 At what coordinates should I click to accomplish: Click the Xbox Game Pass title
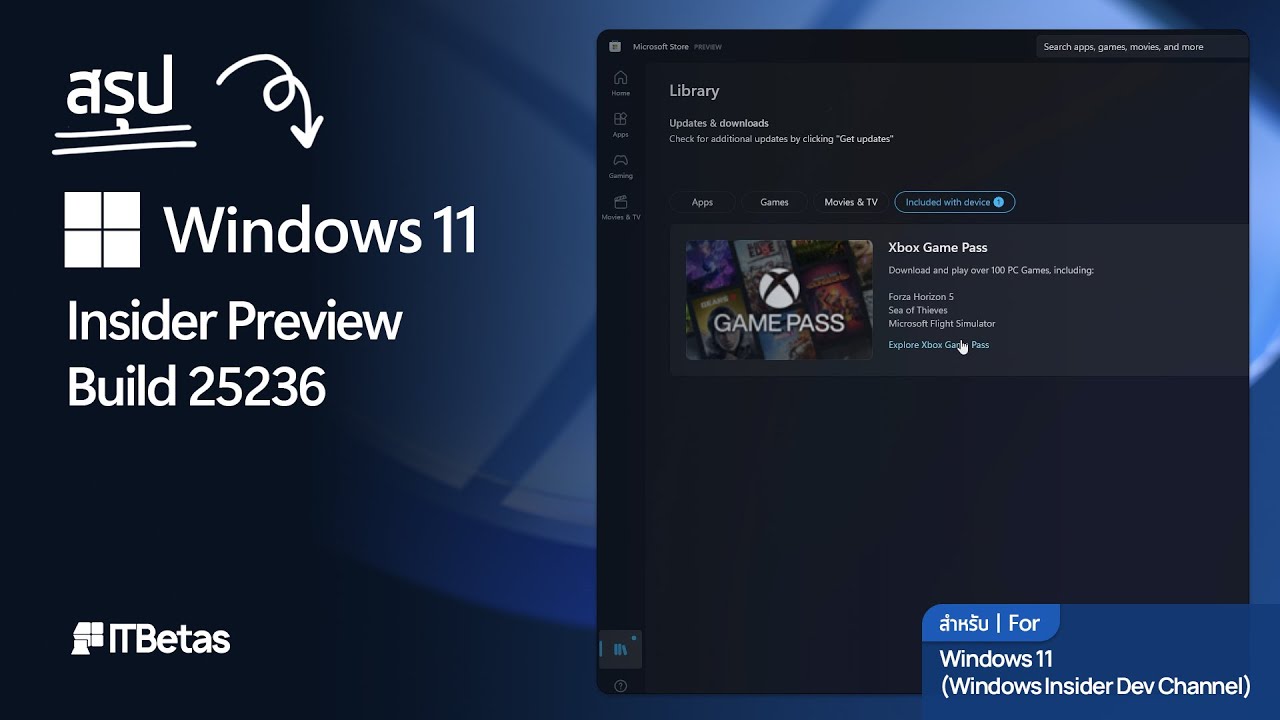click(x=938, y=248)
